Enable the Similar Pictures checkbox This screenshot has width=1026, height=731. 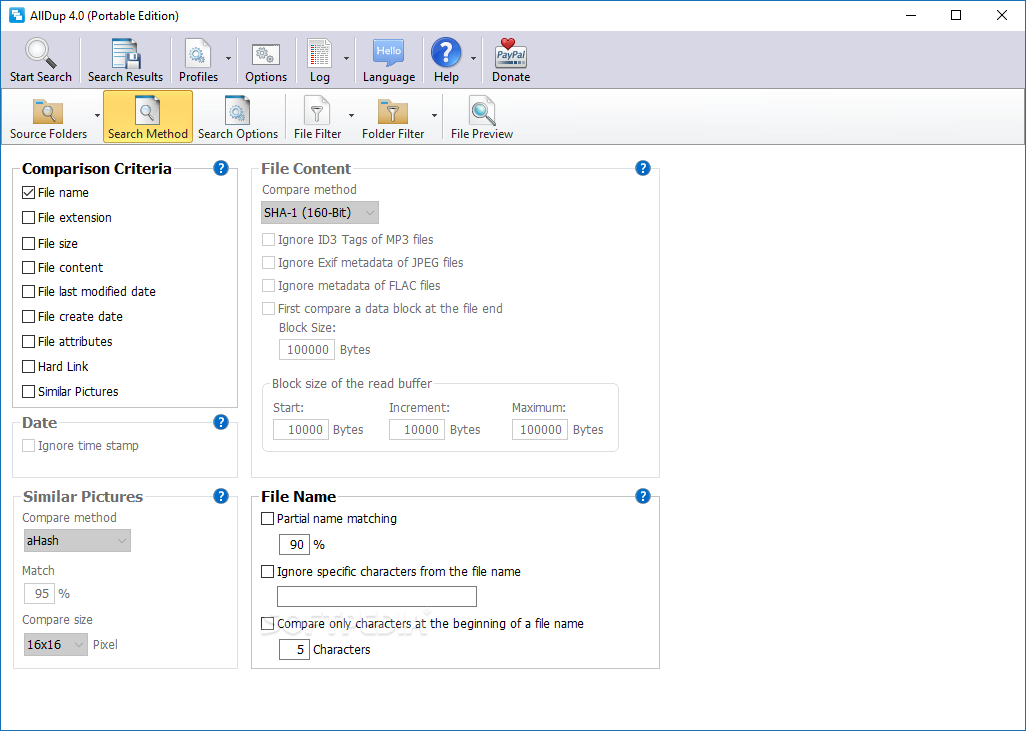(x=28, y=391)
